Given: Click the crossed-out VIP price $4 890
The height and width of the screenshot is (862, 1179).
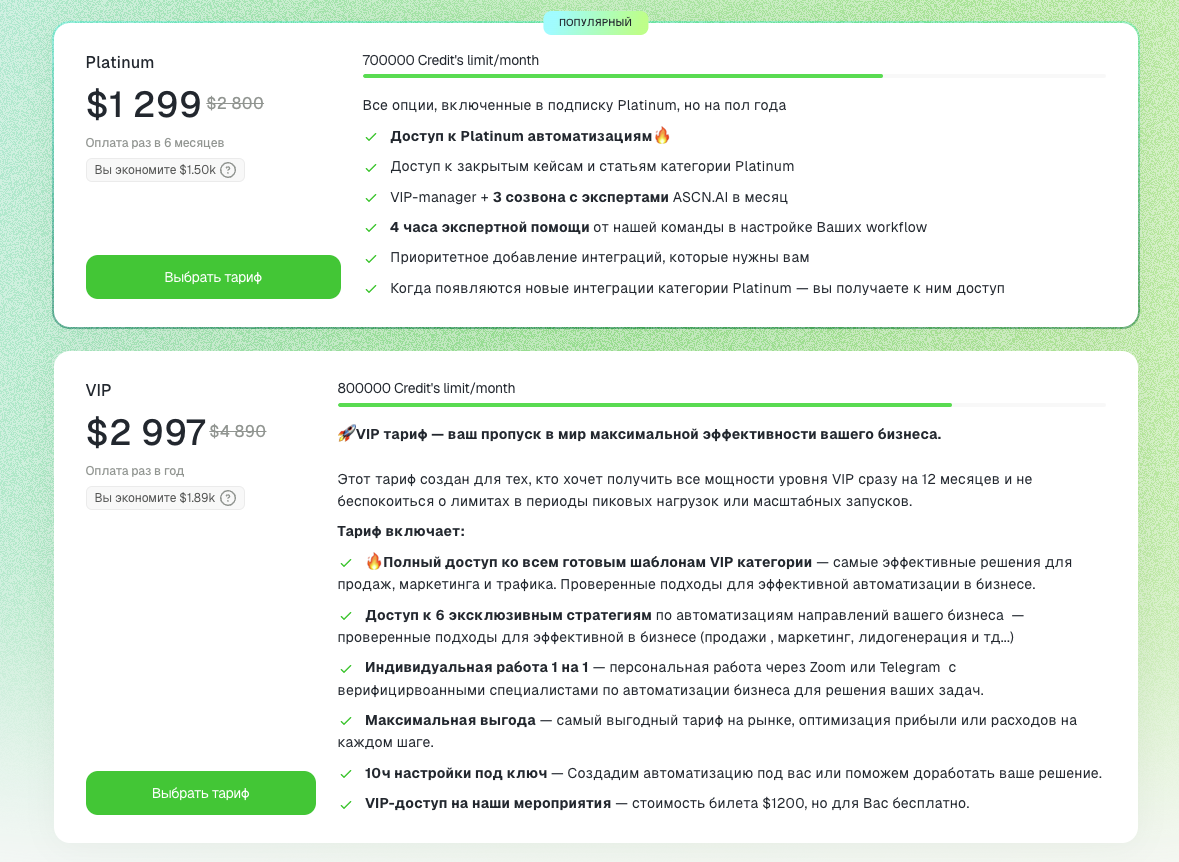Looking at the screenshot, I should click(x=238, y=432).
